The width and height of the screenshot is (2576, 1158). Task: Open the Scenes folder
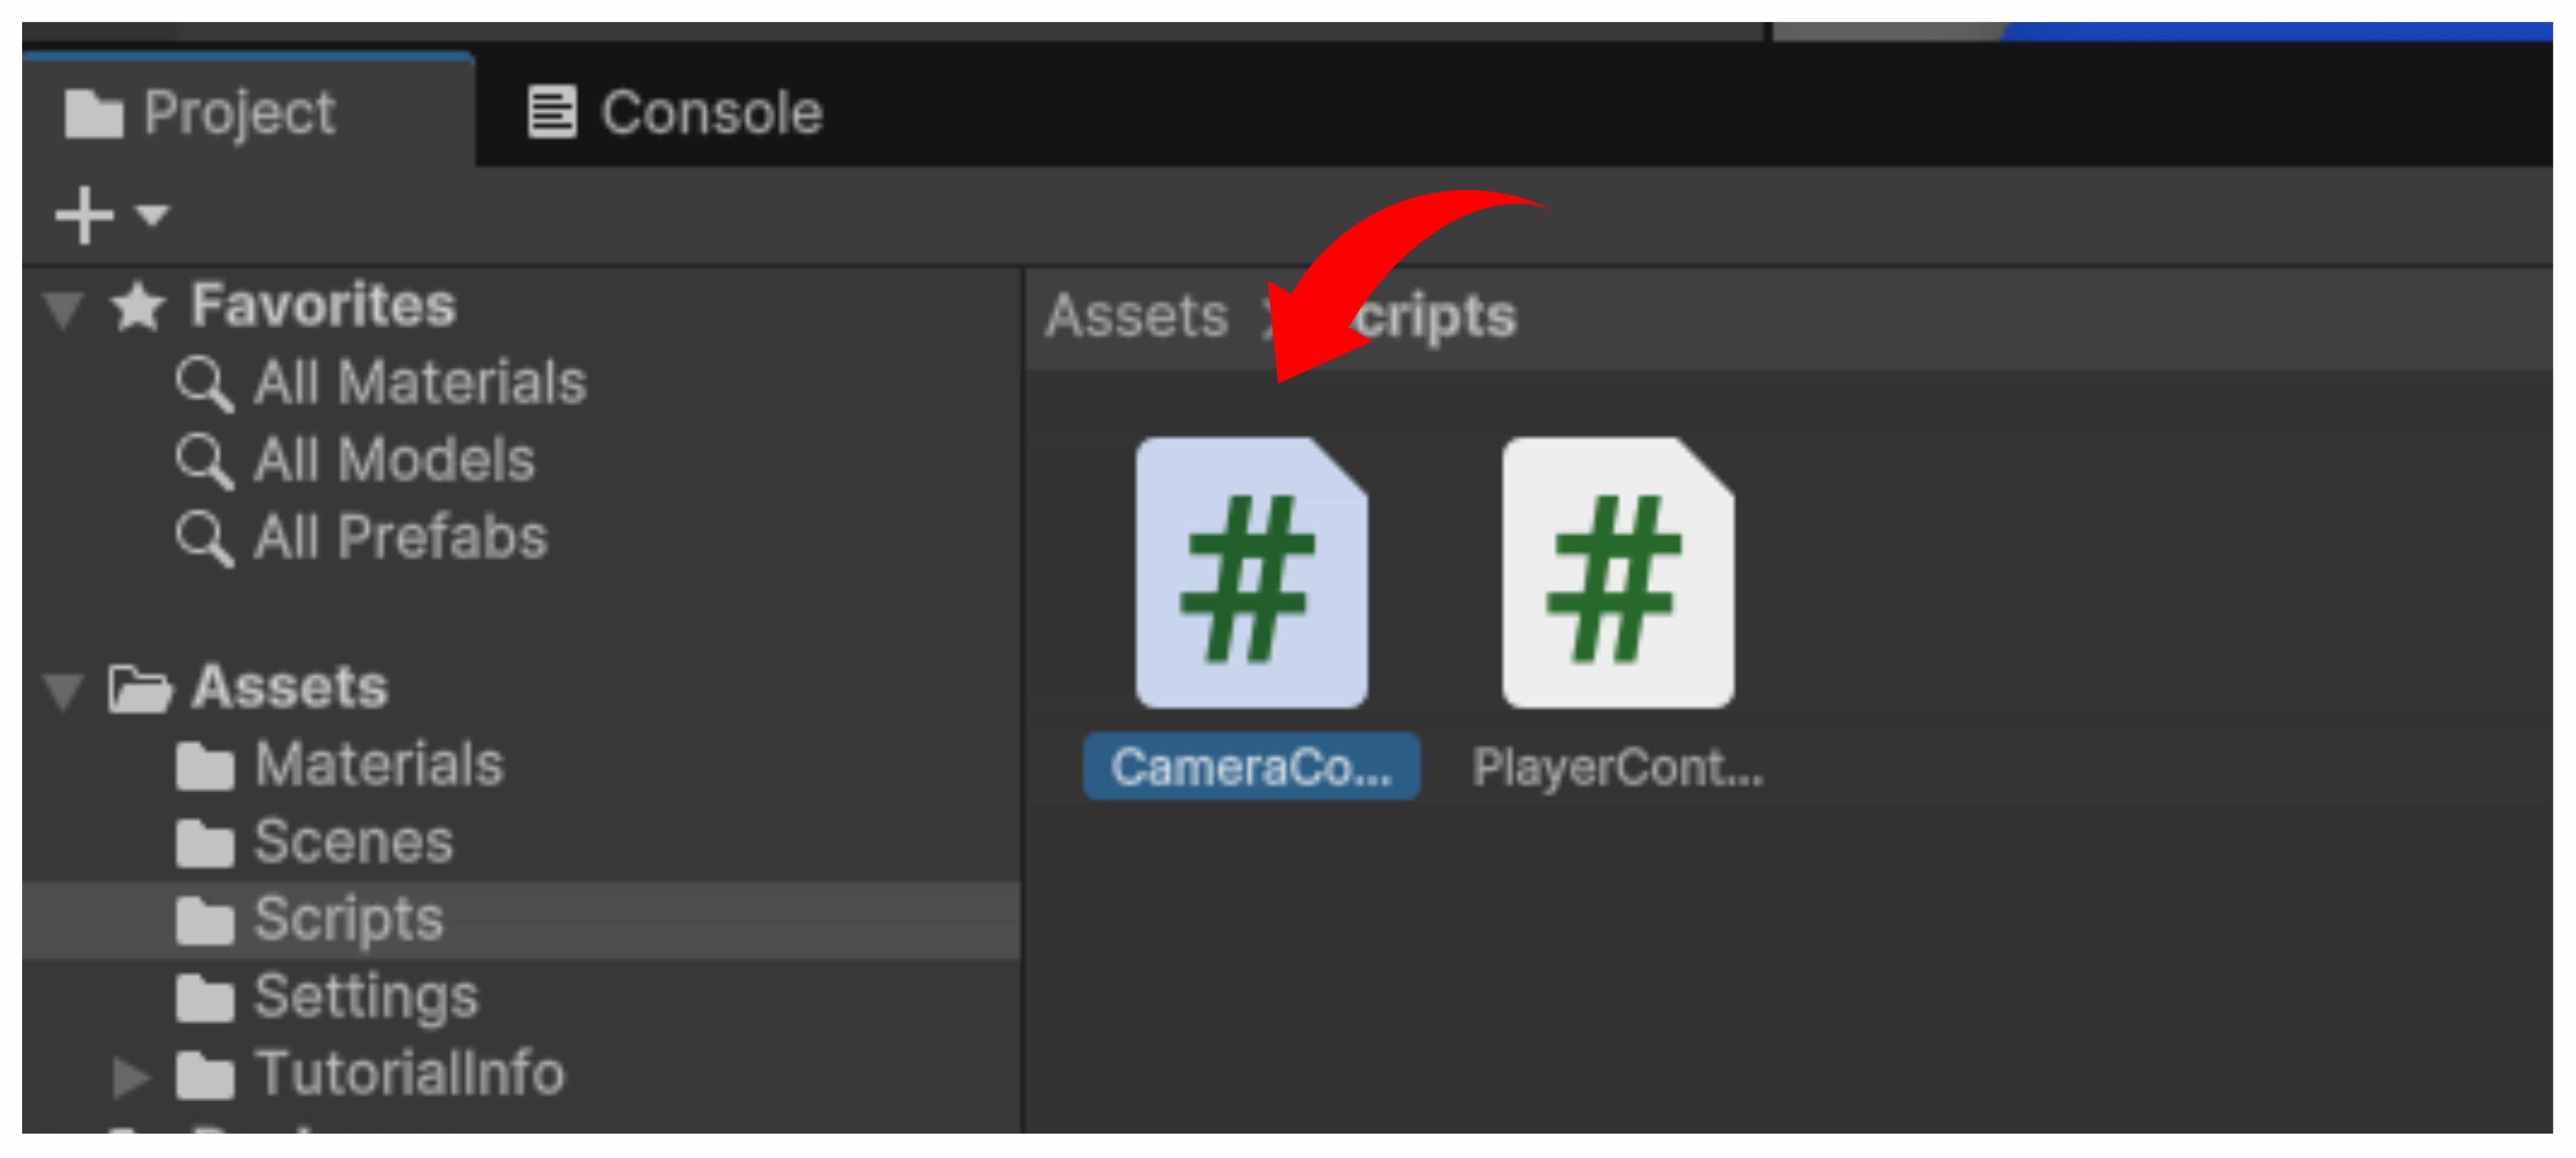pos(352,842)
